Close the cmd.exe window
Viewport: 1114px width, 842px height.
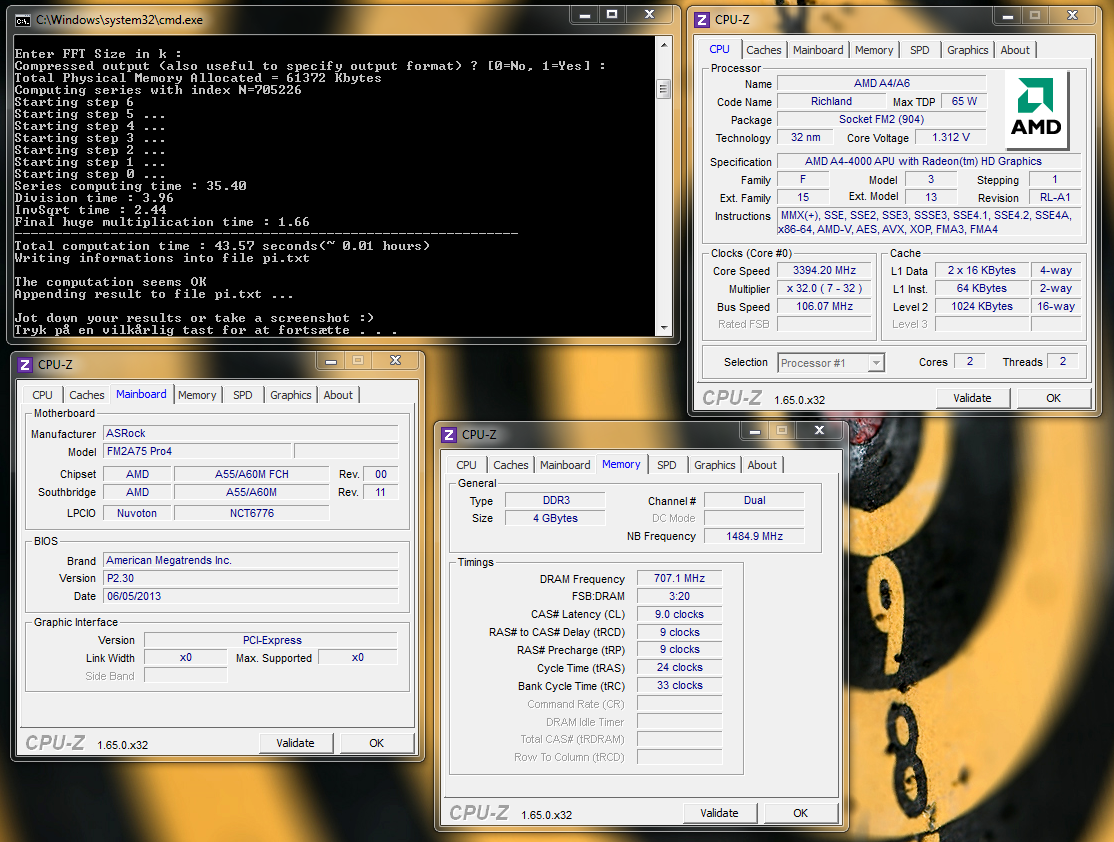click(x=649, y=15)
